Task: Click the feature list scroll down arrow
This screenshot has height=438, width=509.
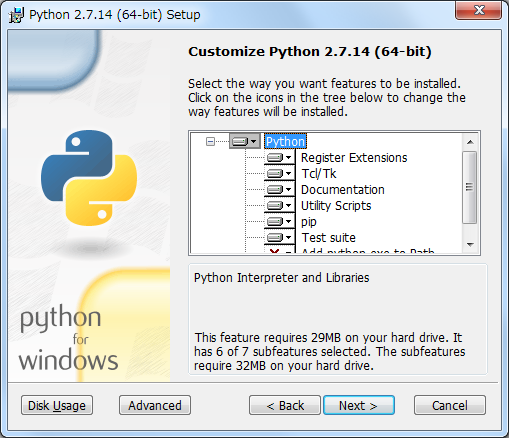Action: 470,245
